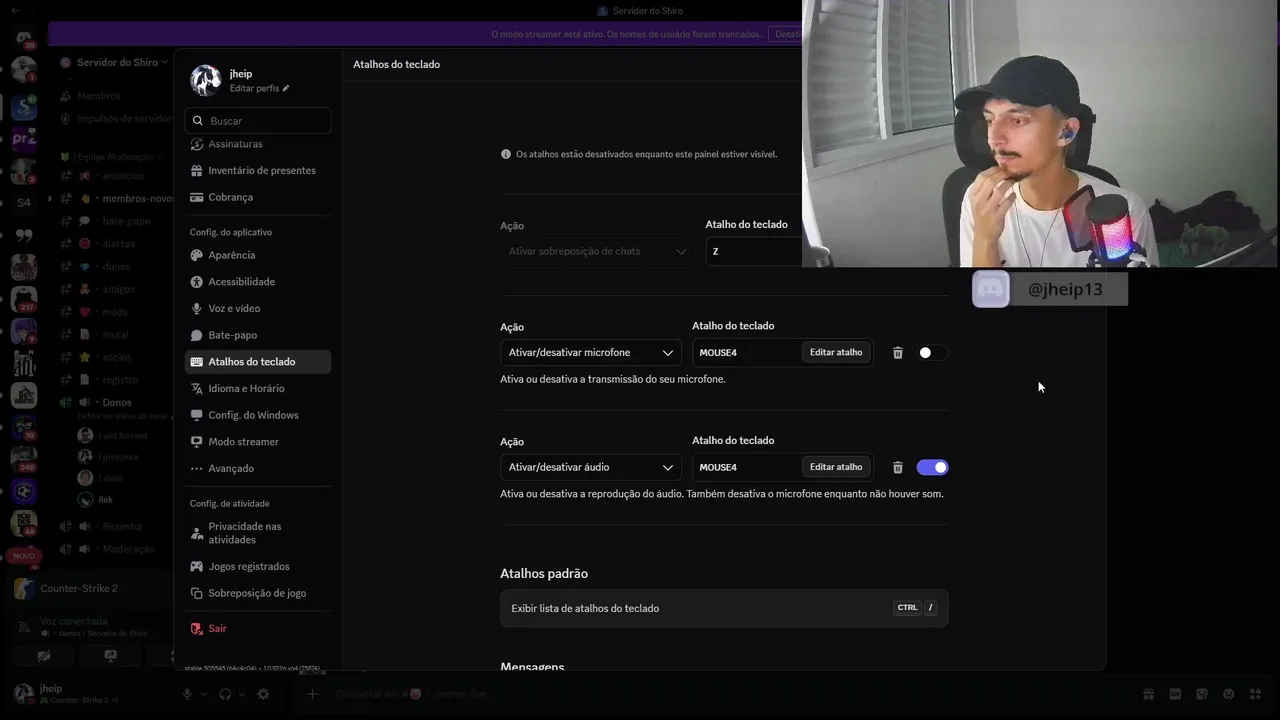The height and width of the screenshot is (720, 1280).
Task: Click the user settings gear icon at bottom
Action: [263, 694]
